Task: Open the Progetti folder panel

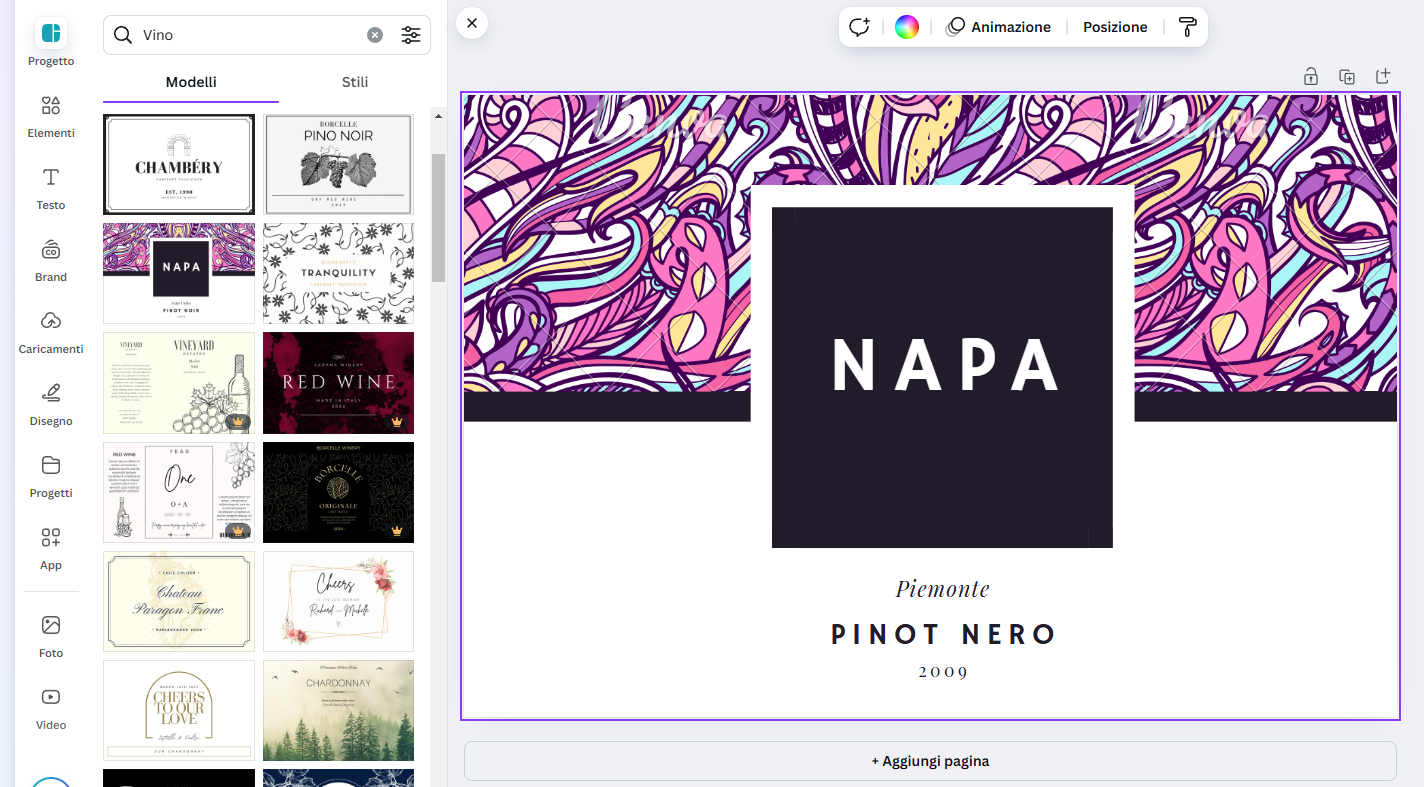Action: (x=51, y=476)
